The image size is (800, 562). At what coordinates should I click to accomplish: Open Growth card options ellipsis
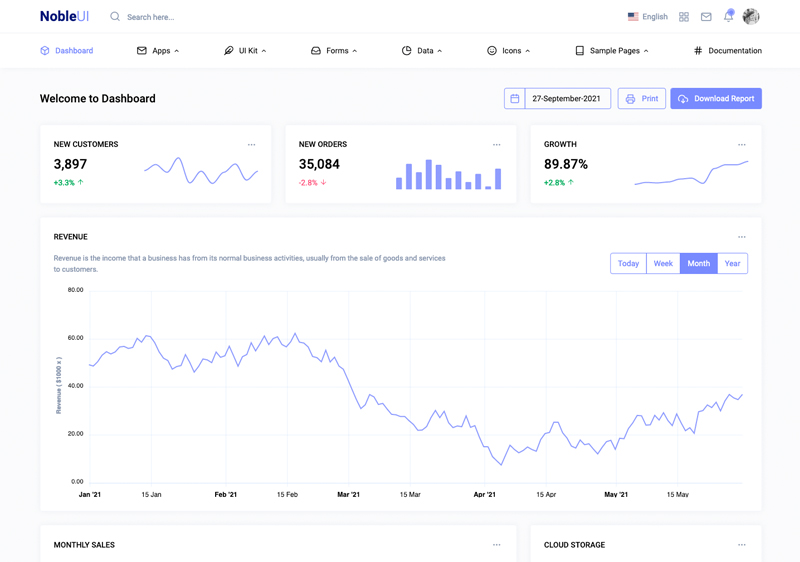pyautogui.click(x=741, y=145)
